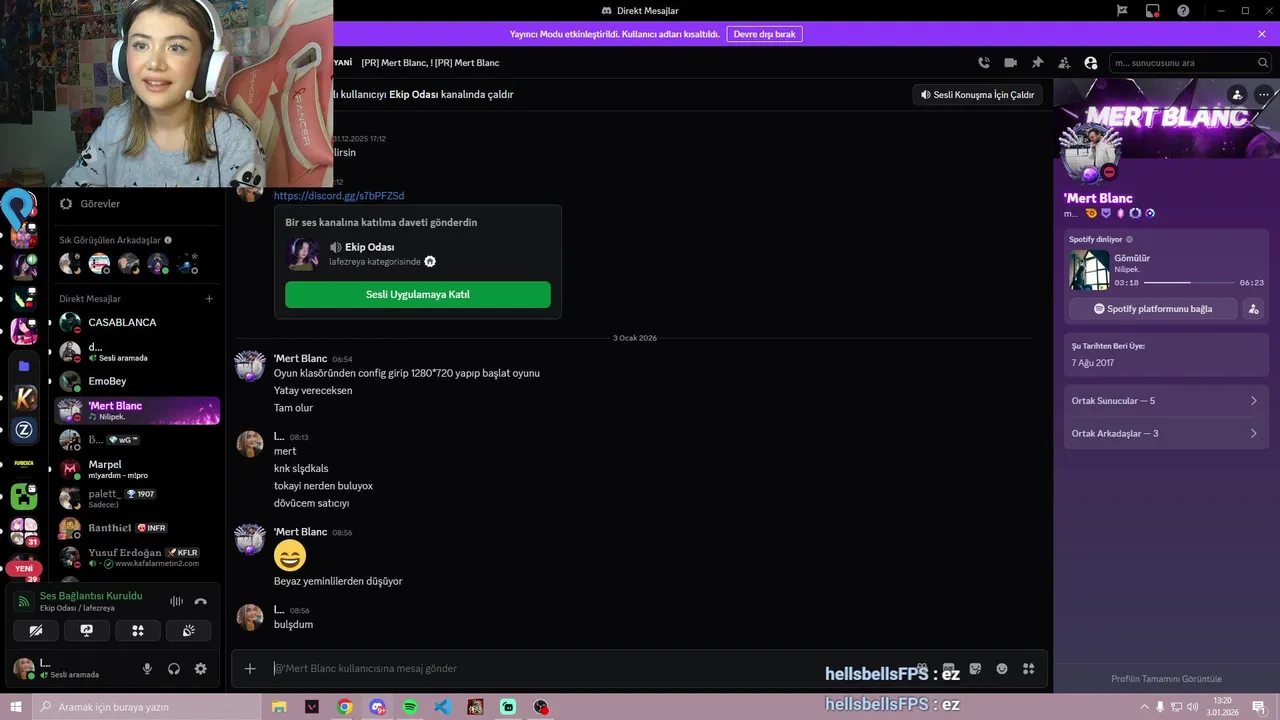Image resolution: width=1280 pixels, height=720 pixels.
Task: Open Marpel direct message
Action: pos(137,469)
